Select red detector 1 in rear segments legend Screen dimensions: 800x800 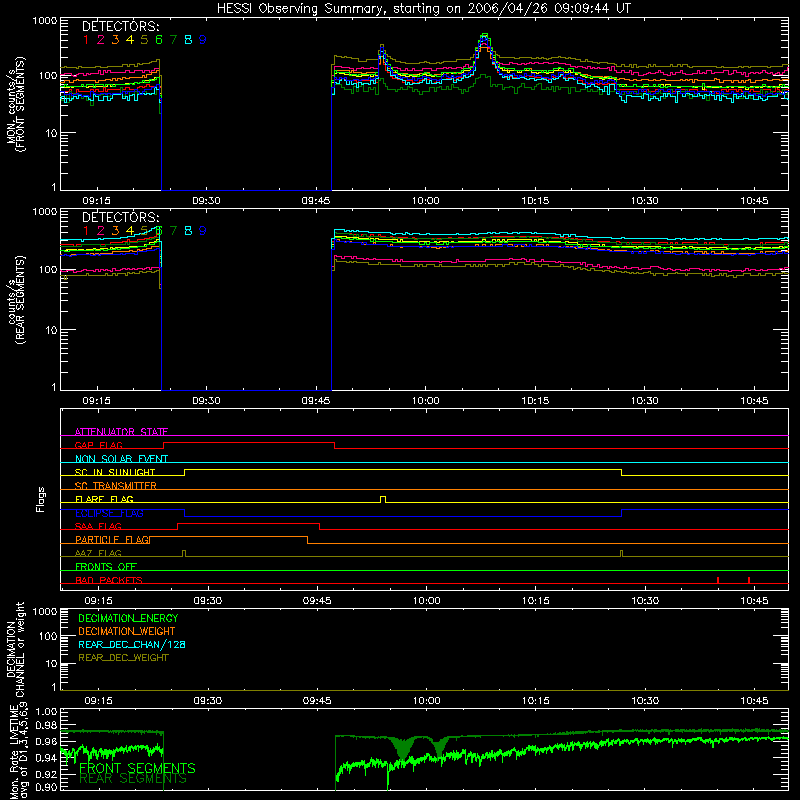point(86,231)
